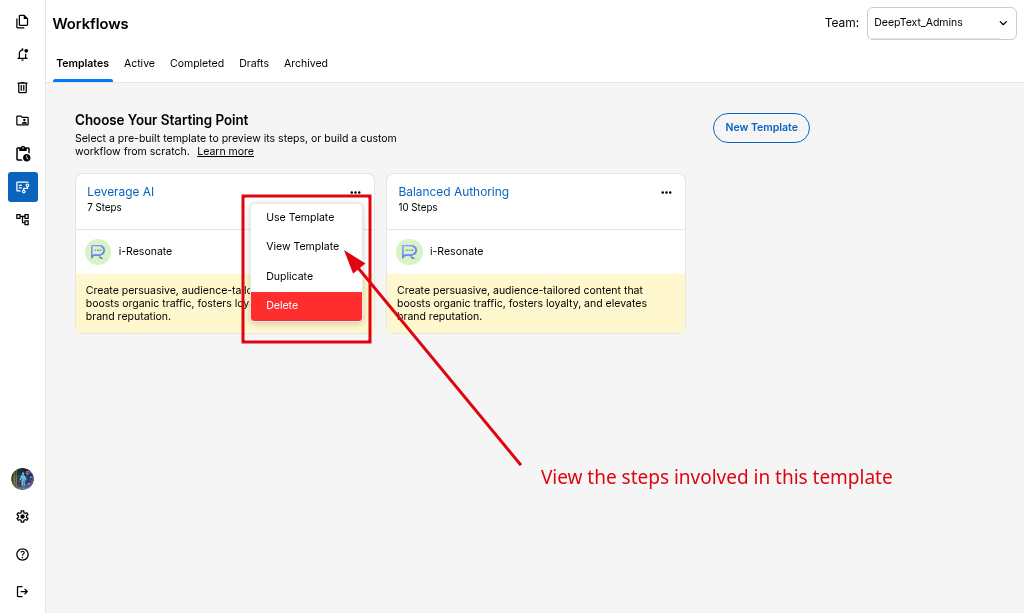Open settings gear in sidebar

22,516
